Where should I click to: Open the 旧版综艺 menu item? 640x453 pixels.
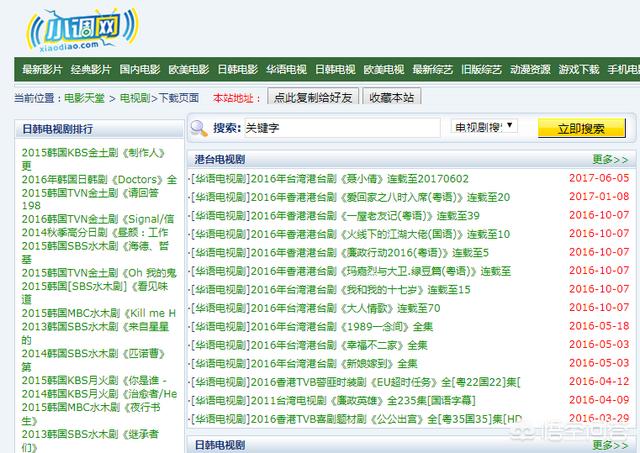481,69
